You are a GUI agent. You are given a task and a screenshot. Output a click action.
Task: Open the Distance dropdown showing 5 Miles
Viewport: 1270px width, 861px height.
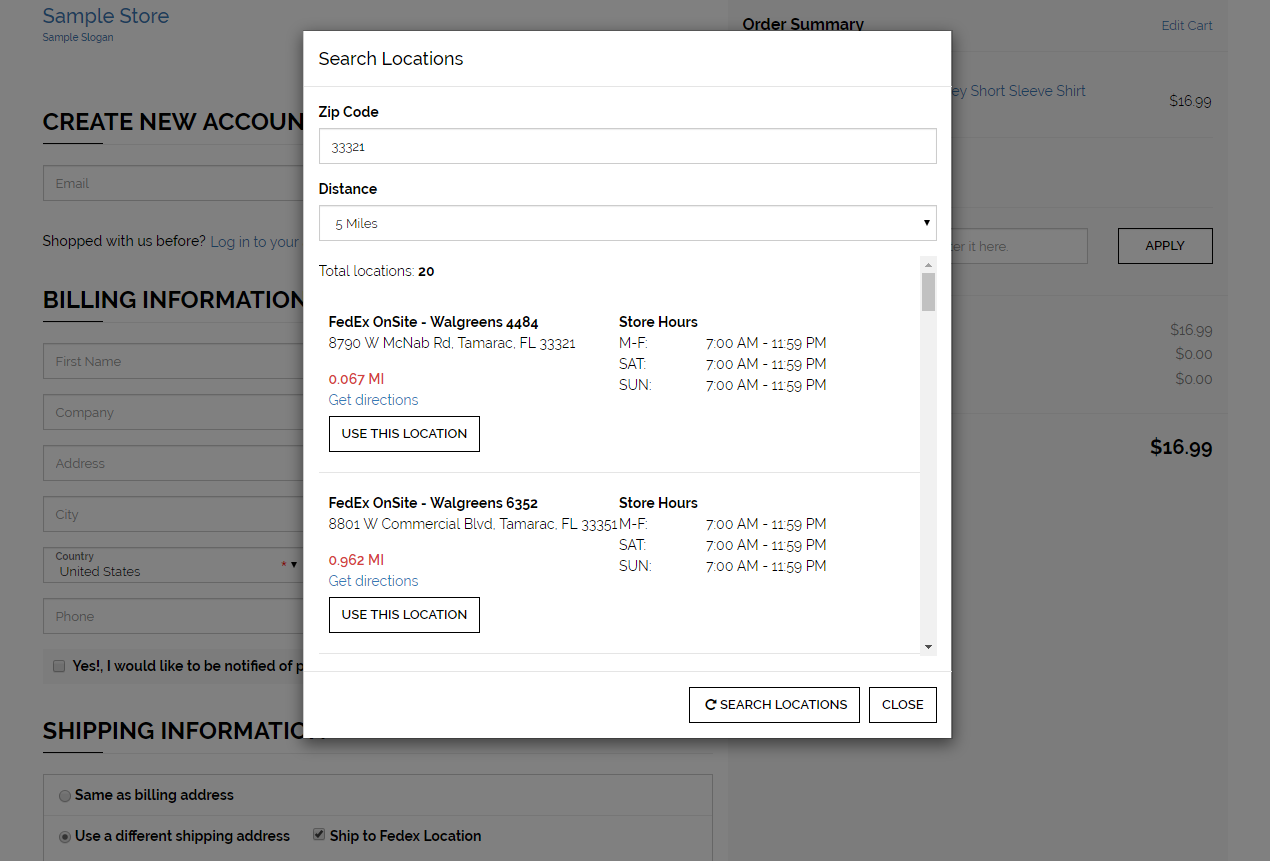pyautogui.click(x=627, y=223)
